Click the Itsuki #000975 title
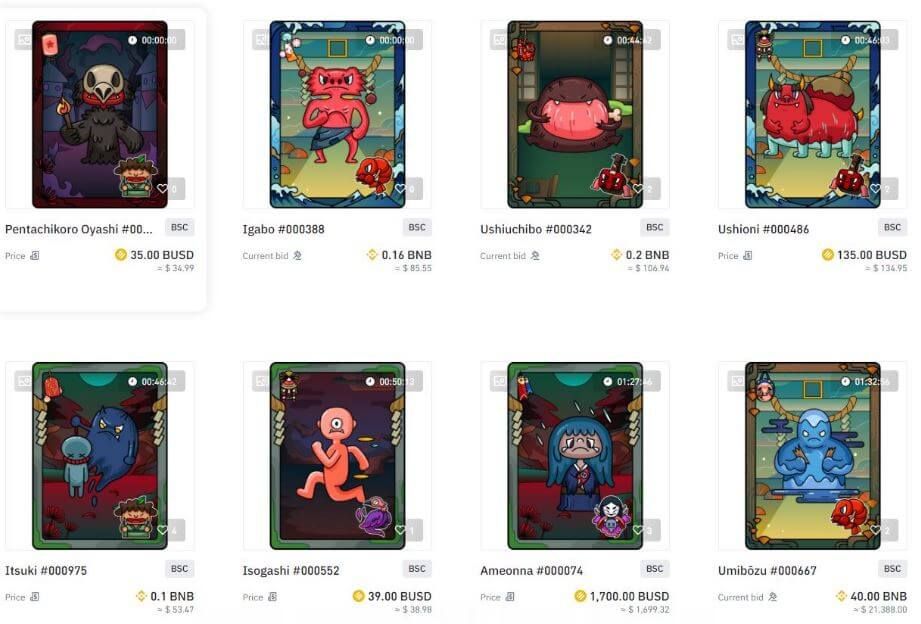 click(46, 571)
